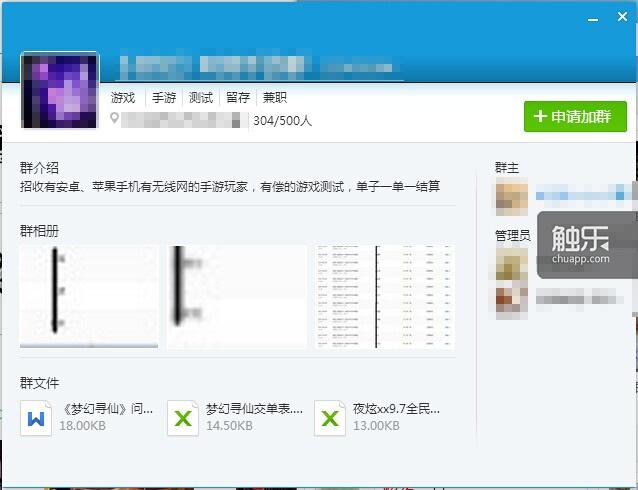The image size is (638, 490).
Task: Open the Excel icon for 梦幻寻仙交单表 file
Action: tap(182, 417)
